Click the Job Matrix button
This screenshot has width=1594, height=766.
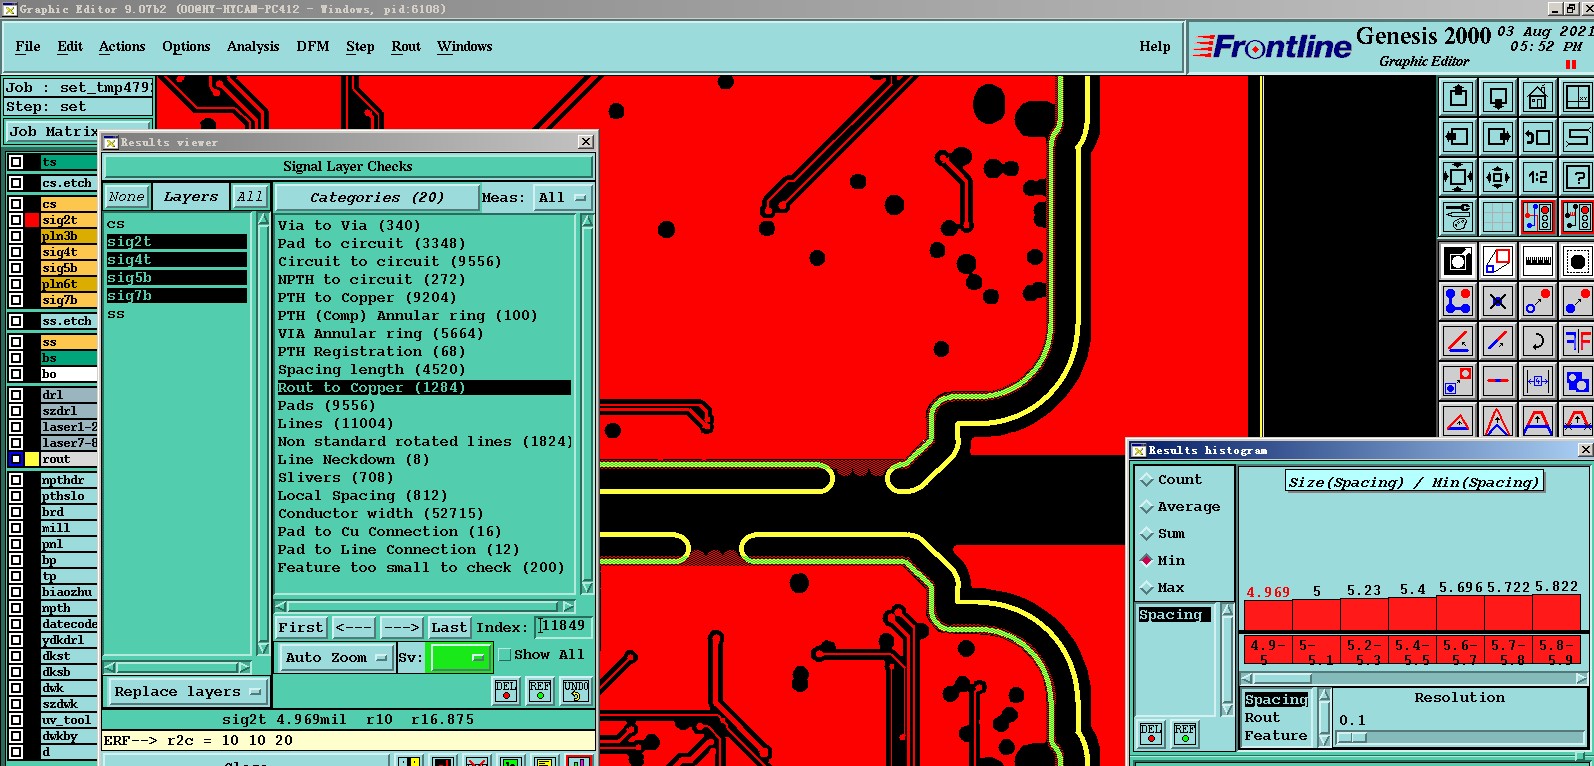52,131
